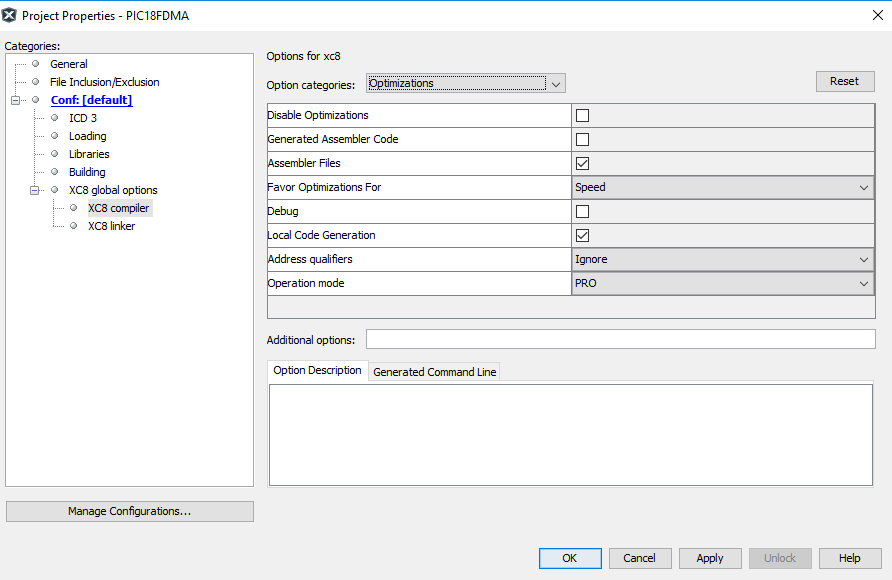Tick the Generated Assembler Code checkbox
The width and height of the screenshot is (892, 580).
point(582,140)
